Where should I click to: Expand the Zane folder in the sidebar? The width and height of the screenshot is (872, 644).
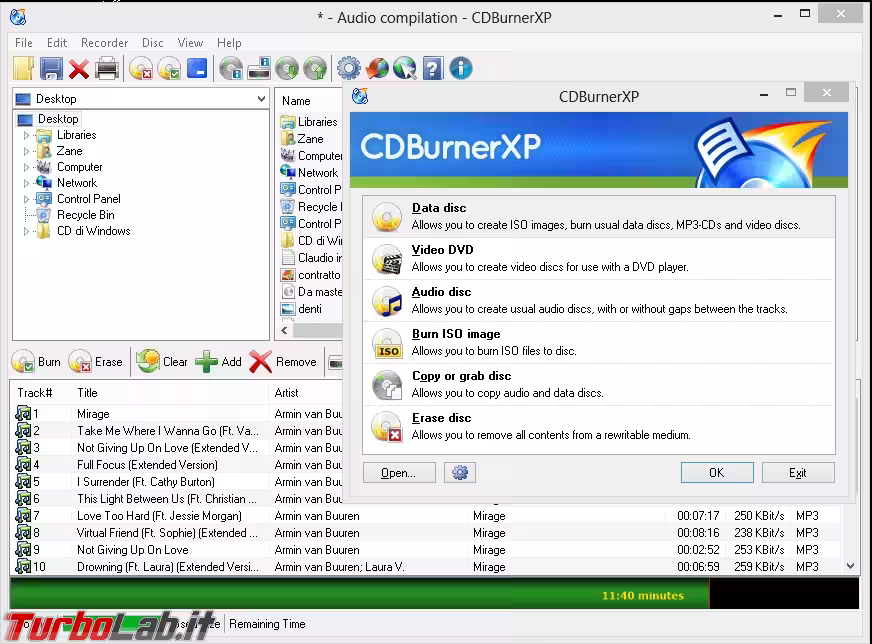tap(24, 150)
